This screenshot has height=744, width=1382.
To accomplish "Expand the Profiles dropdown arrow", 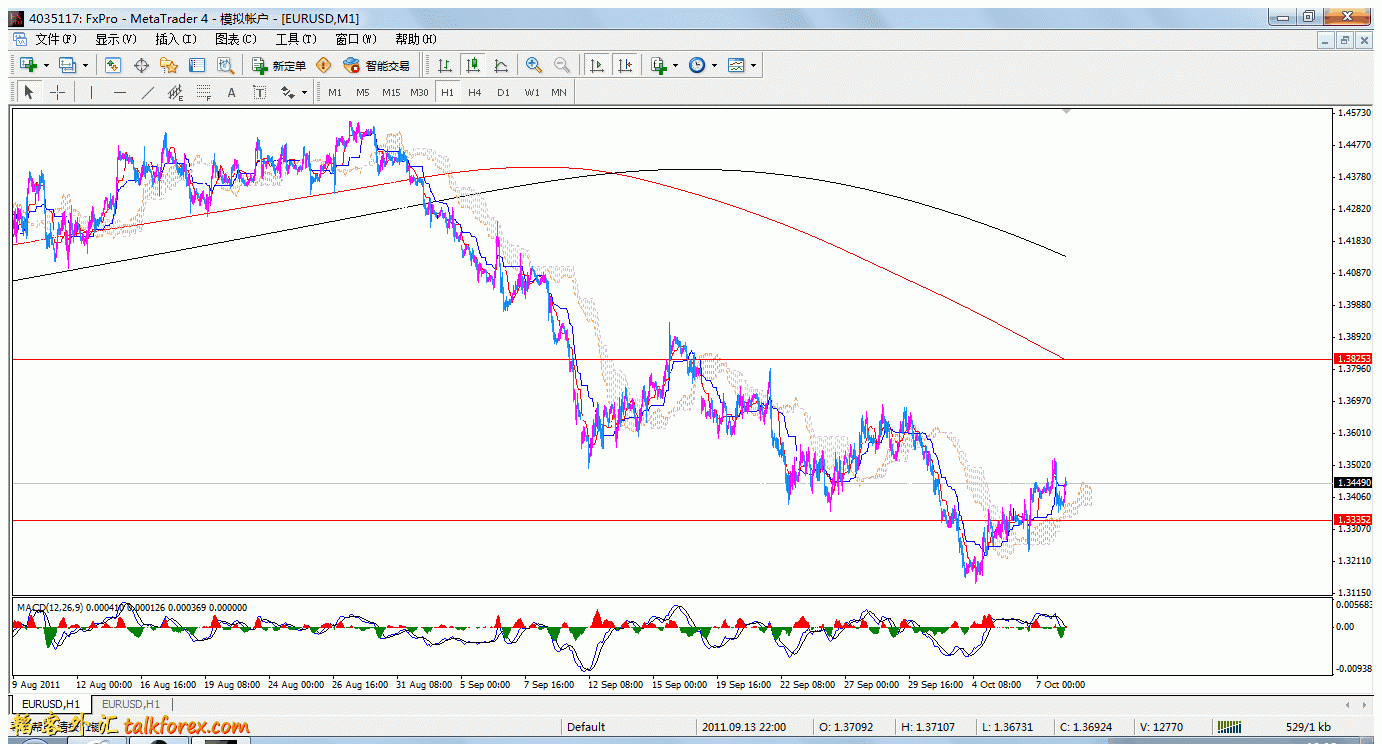I will (x=85, y=66).
